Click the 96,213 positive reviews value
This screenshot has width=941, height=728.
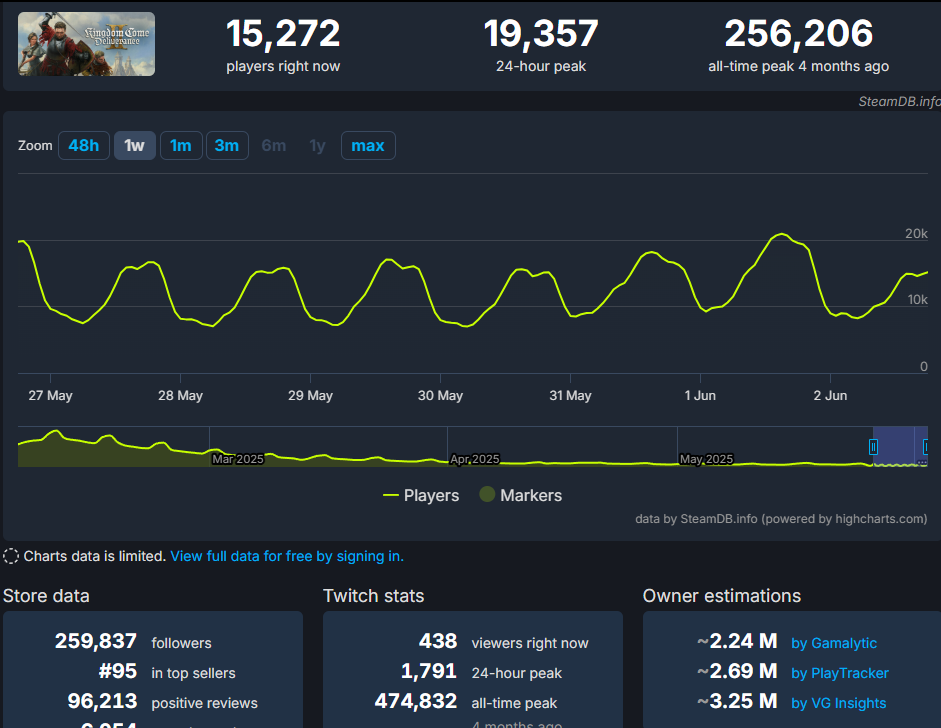pos(103,701)
